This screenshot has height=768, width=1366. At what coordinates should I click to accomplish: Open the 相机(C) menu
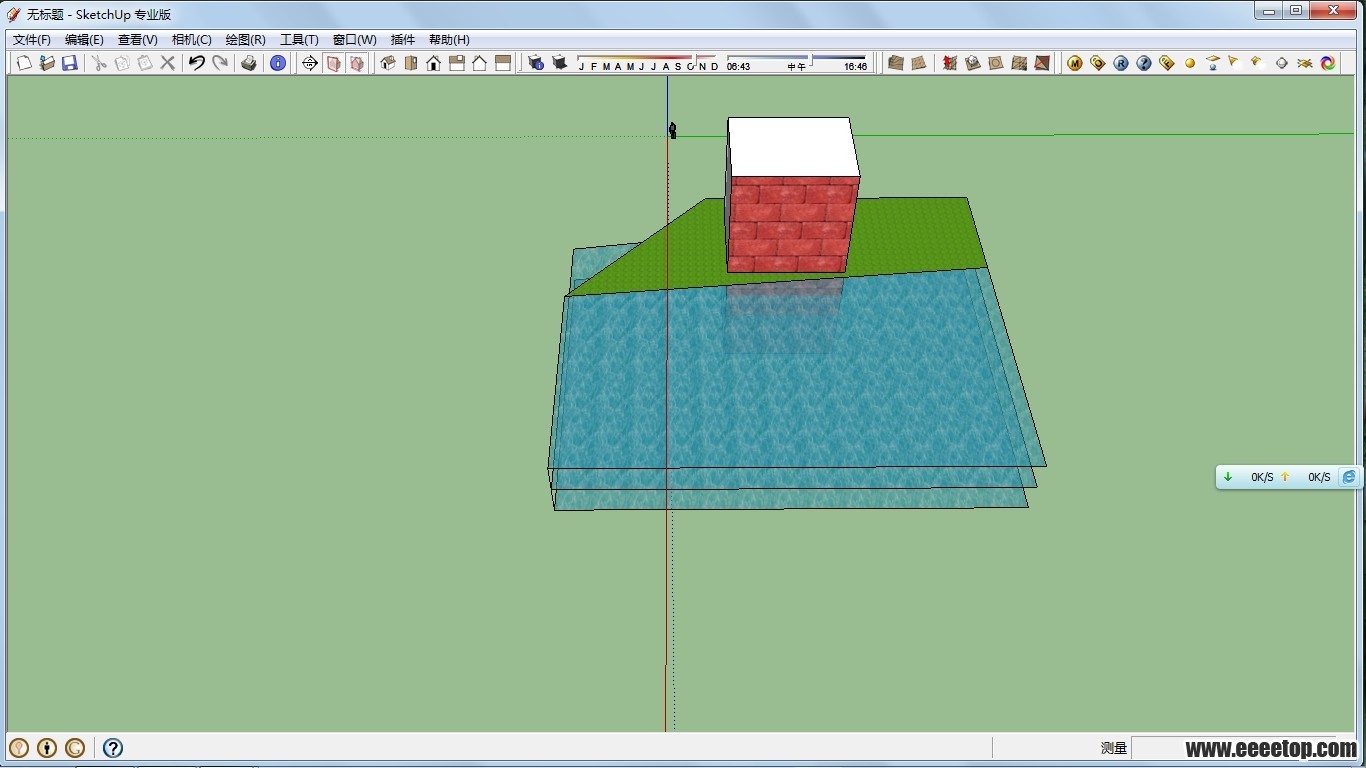(x=192, y=40)
